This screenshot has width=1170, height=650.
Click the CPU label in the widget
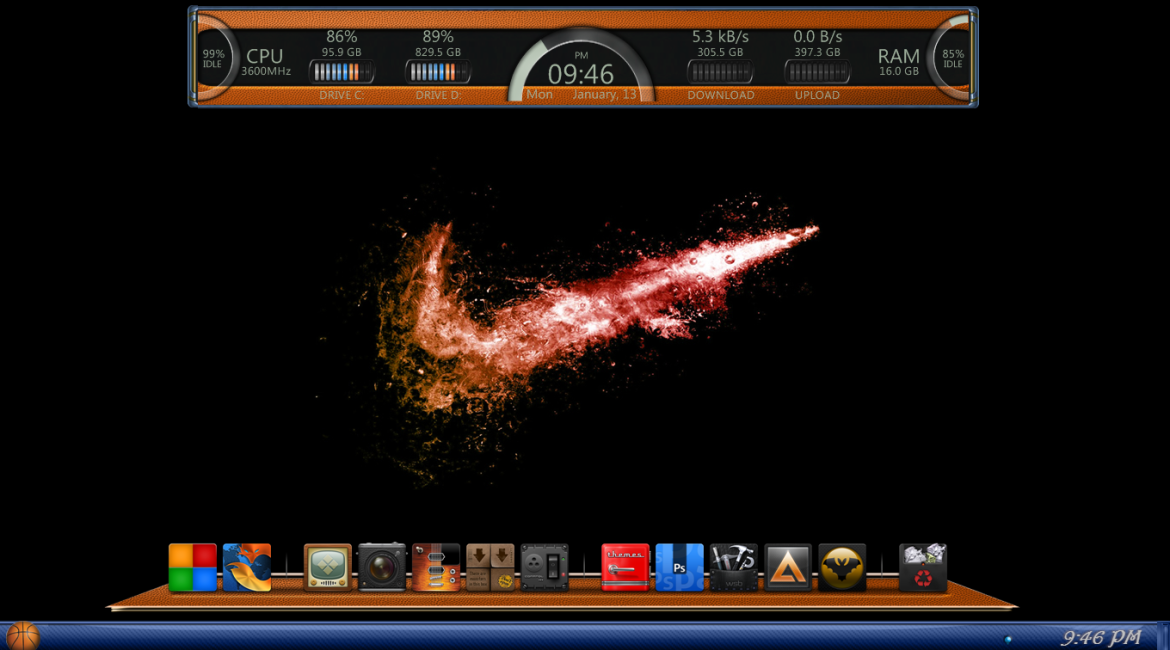point(265,56)
